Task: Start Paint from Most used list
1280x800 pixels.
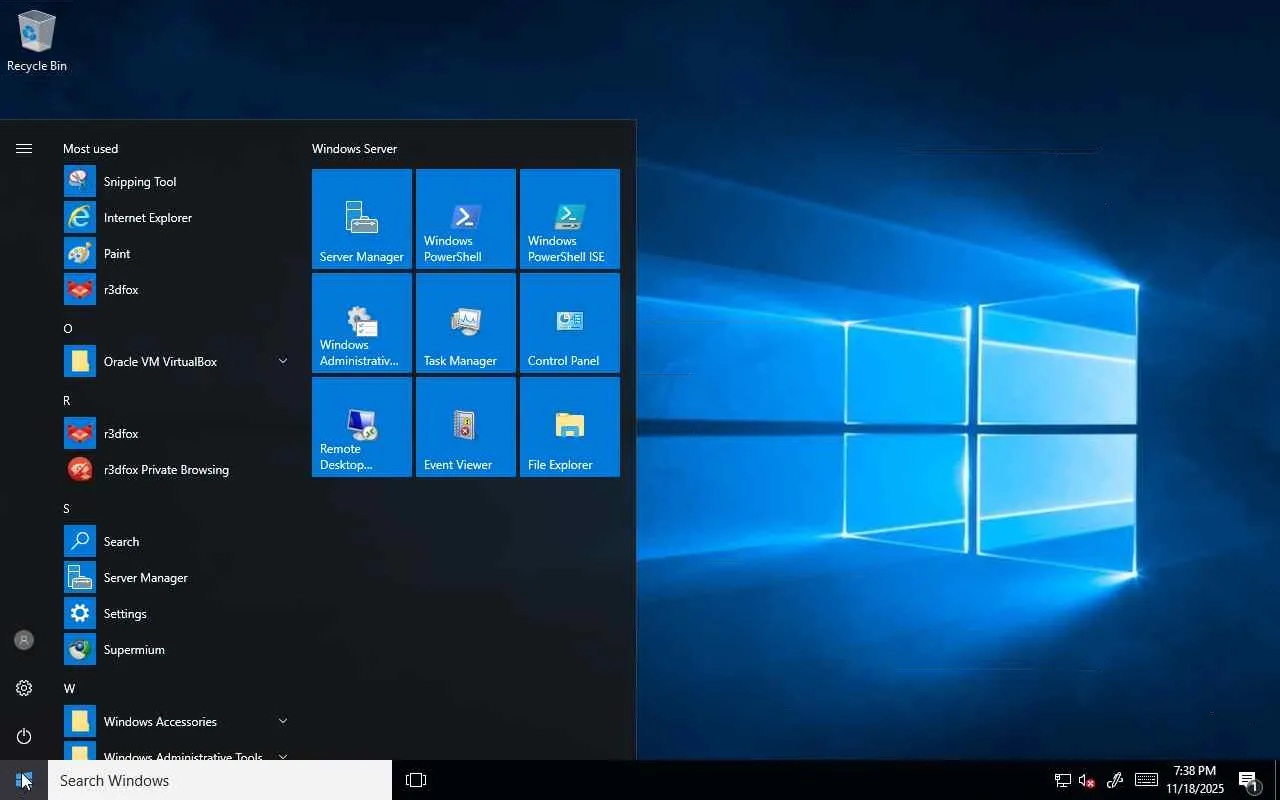Action: click(176, 254)
